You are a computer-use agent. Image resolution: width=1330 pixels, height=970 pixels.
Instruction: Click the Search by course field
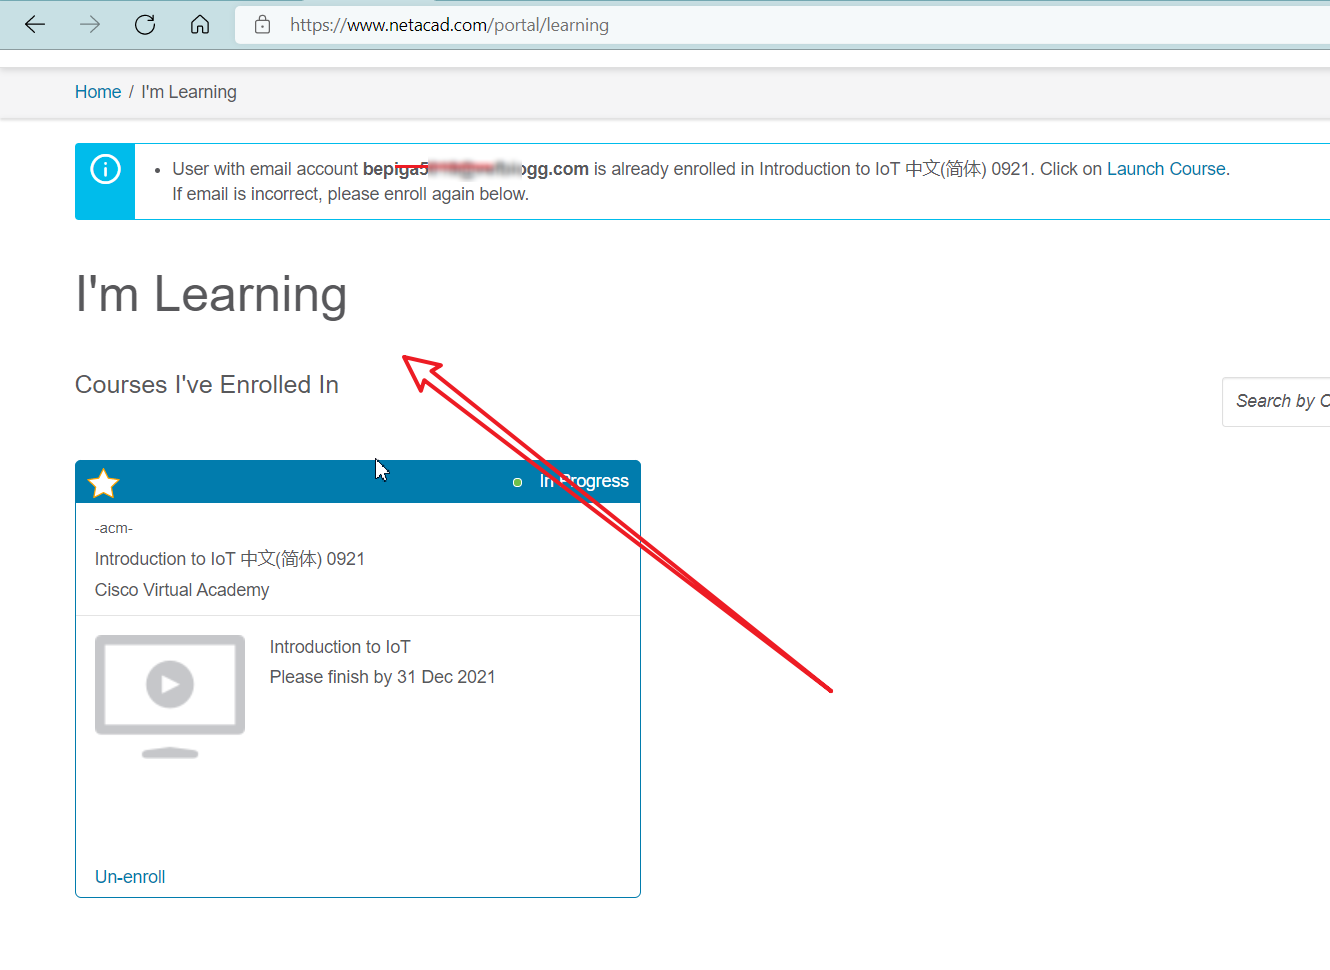[x=1276, y=402]
